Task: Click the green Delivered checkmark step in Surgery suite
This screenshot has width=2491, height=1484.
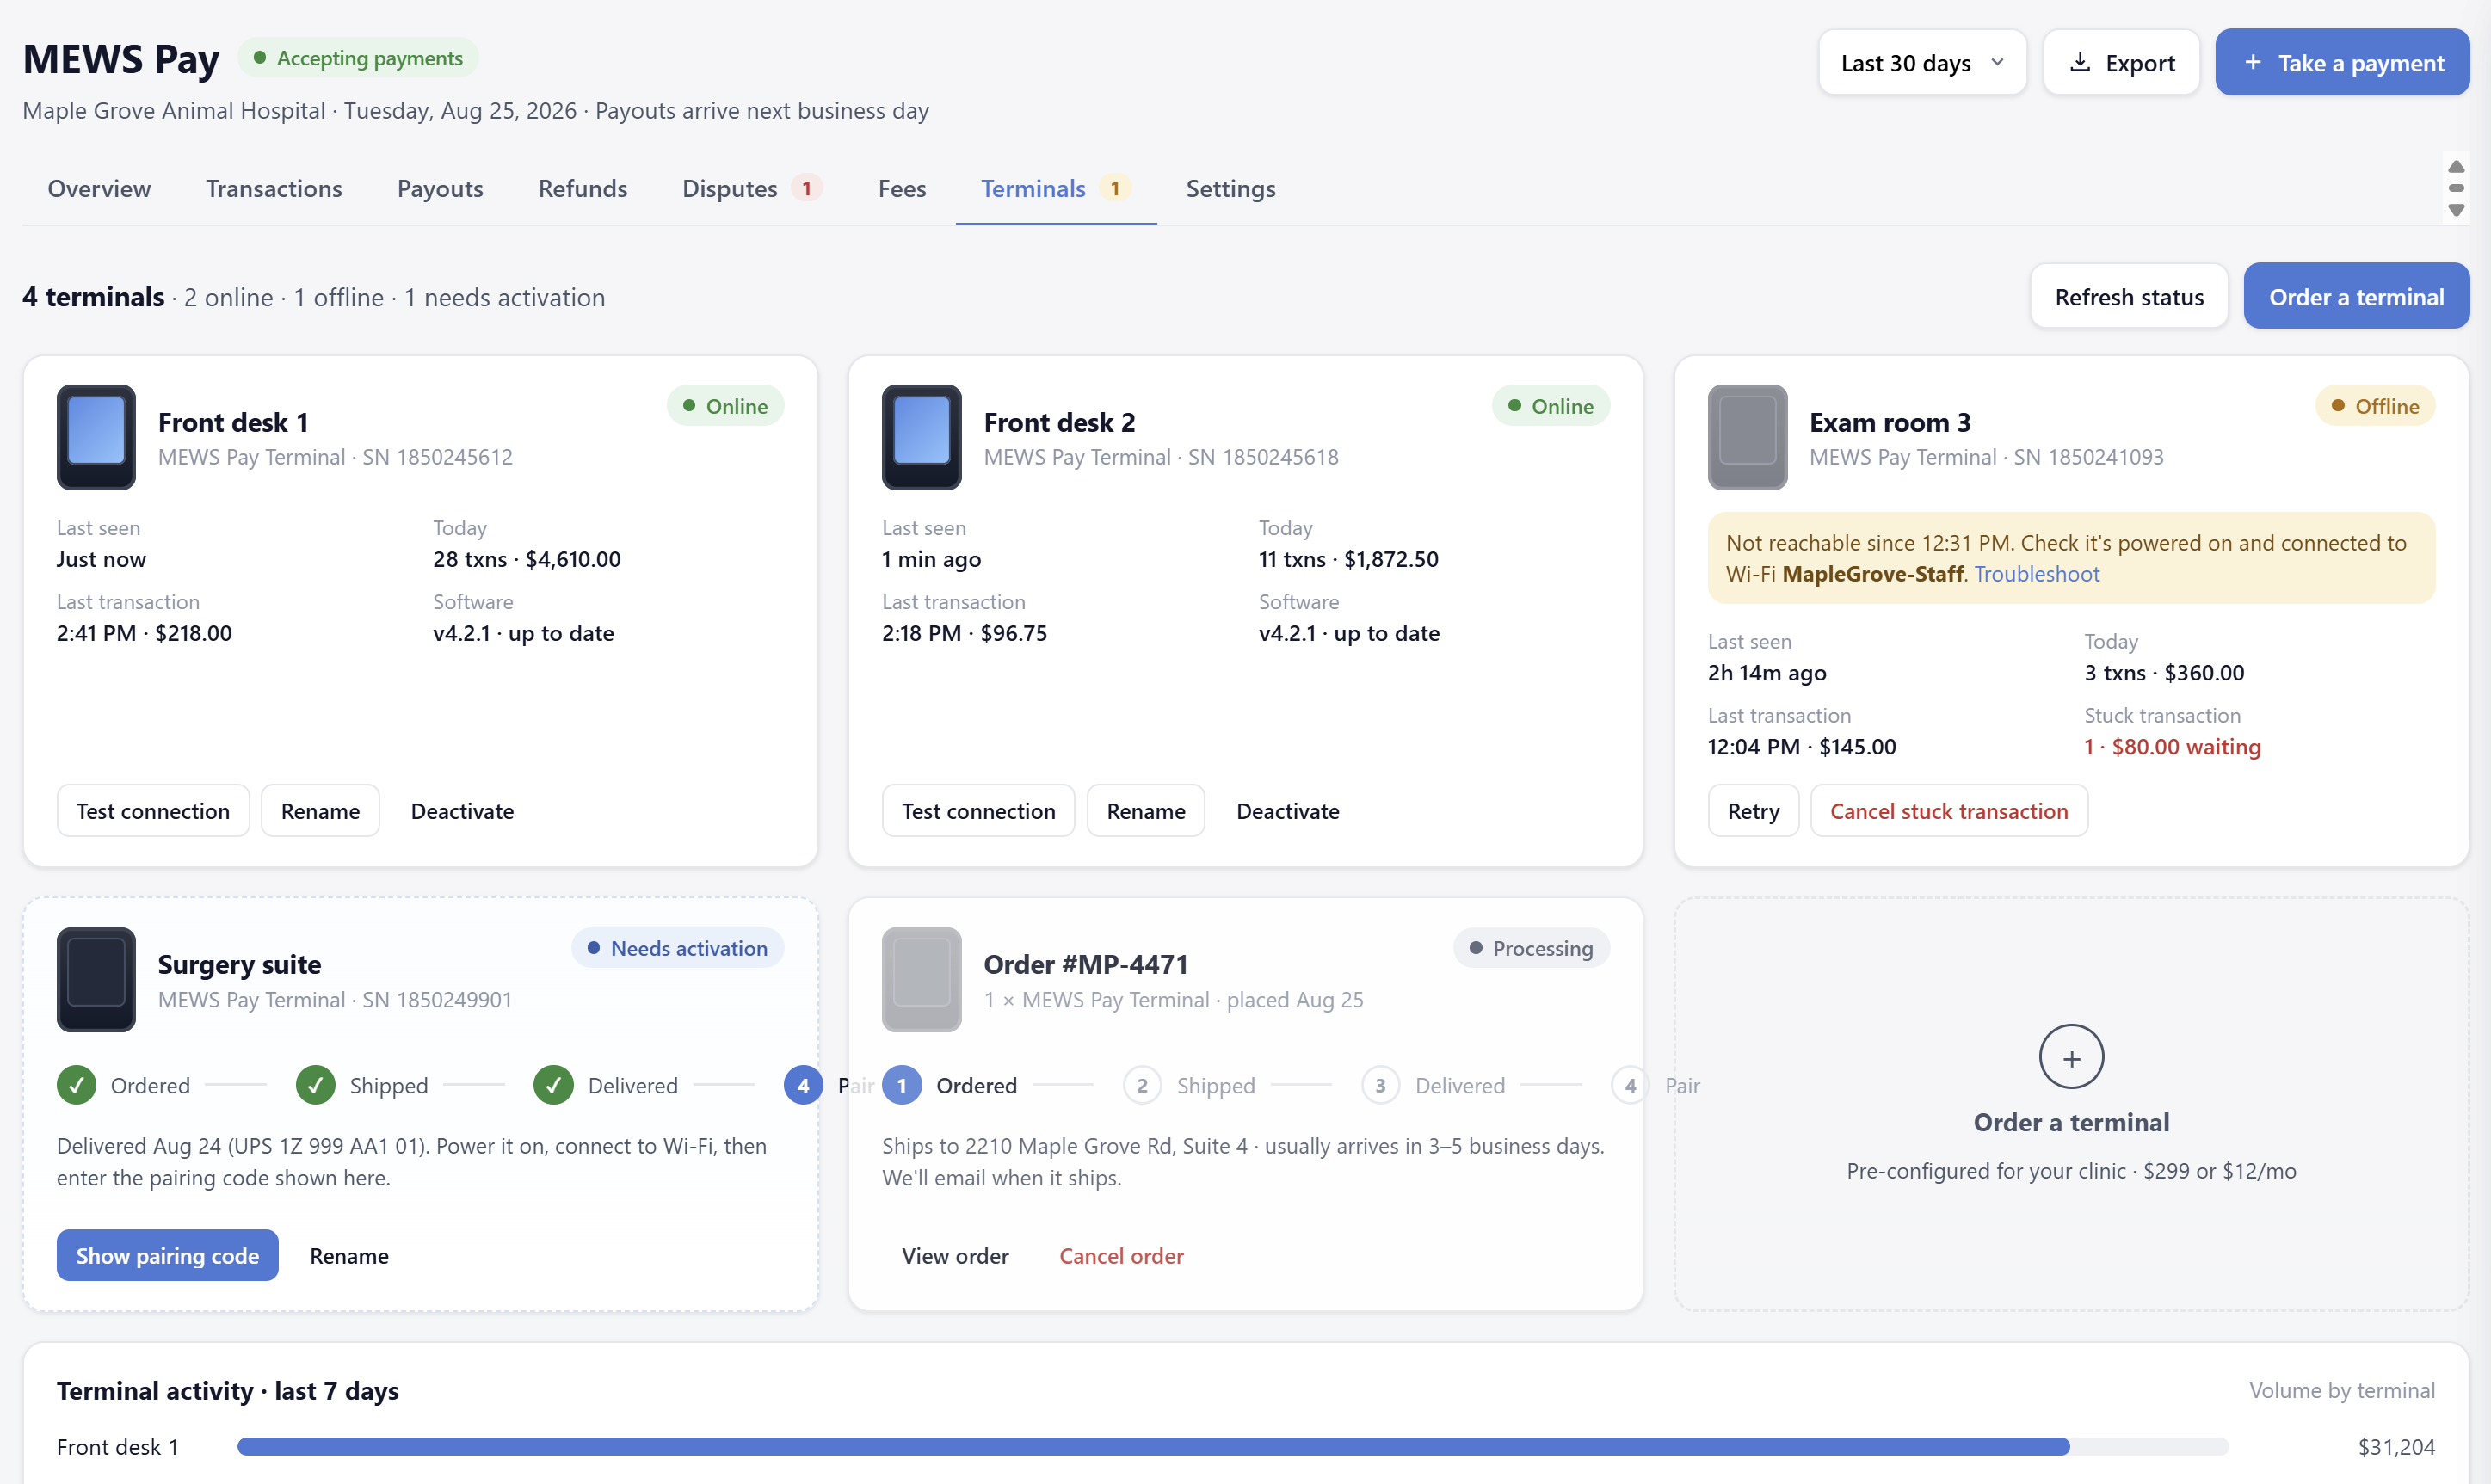Action: point(553,1085)
